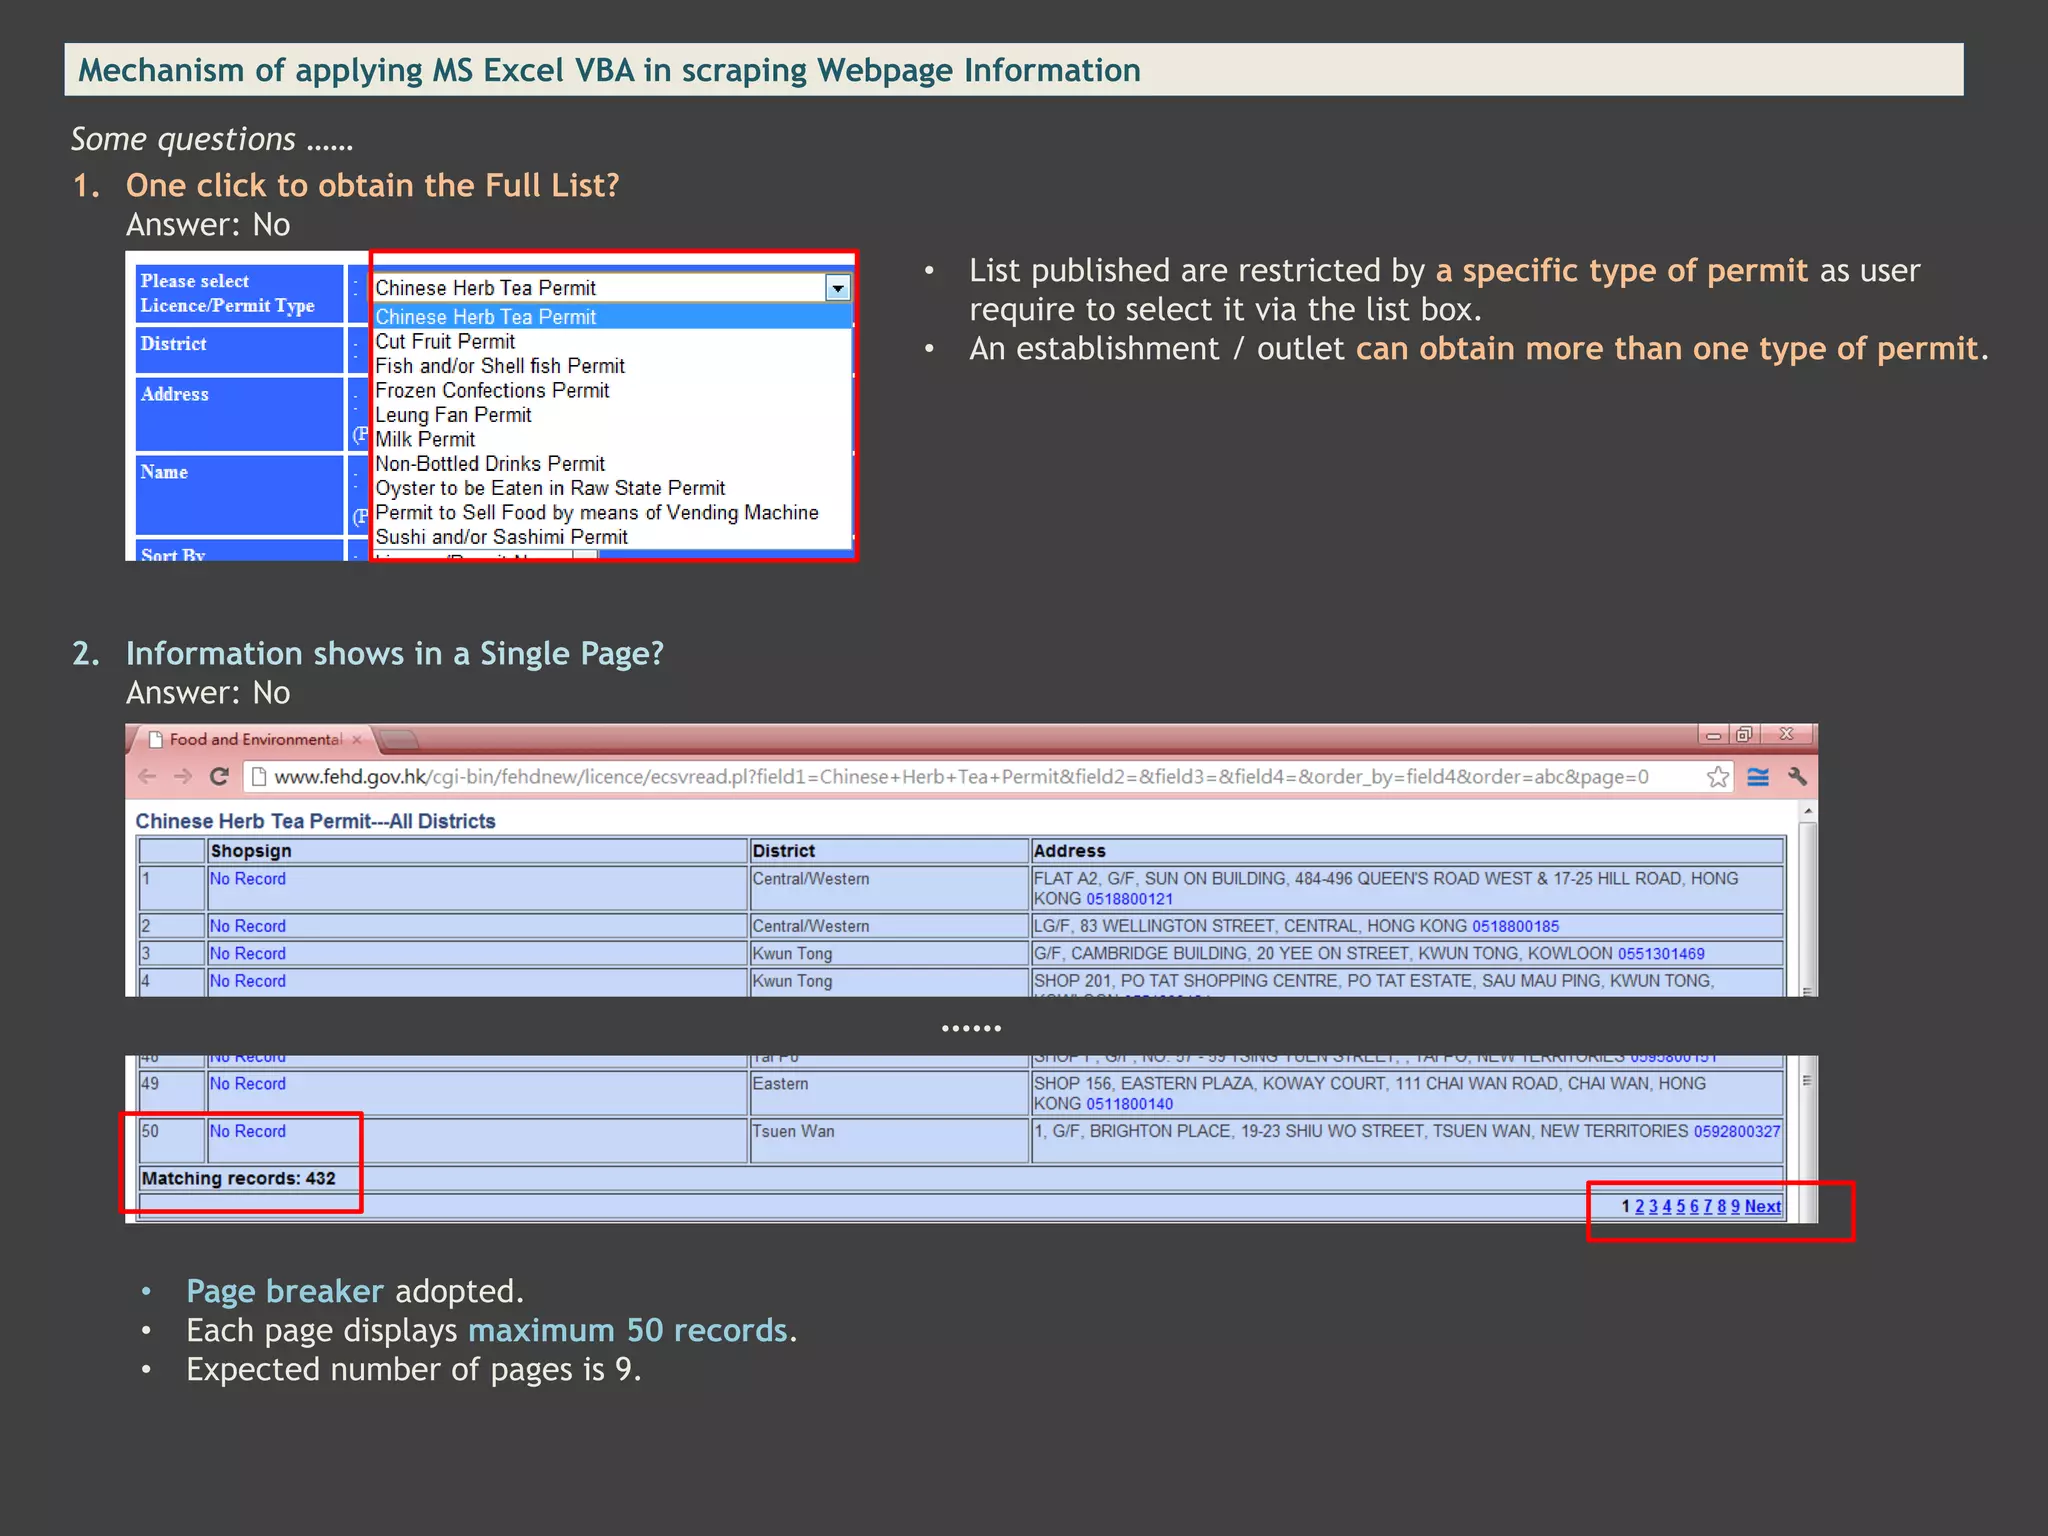Open the Licence/Permit Type dropdown arrow
Image resolution: width=2048 pixels, height=1536 pixels.
838,288
